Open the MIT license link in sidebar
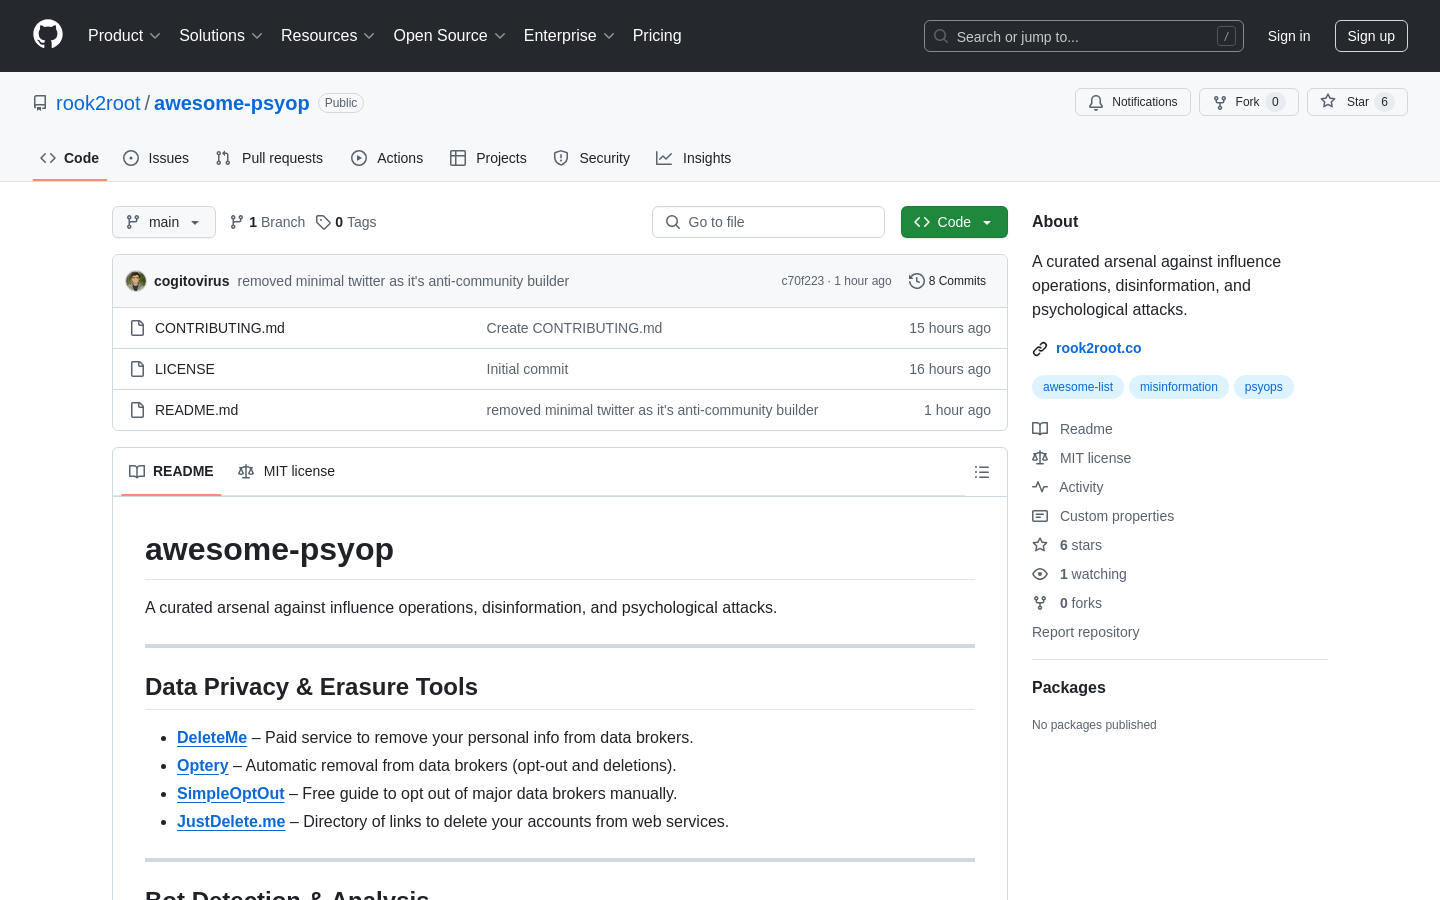 [1082, 458]
